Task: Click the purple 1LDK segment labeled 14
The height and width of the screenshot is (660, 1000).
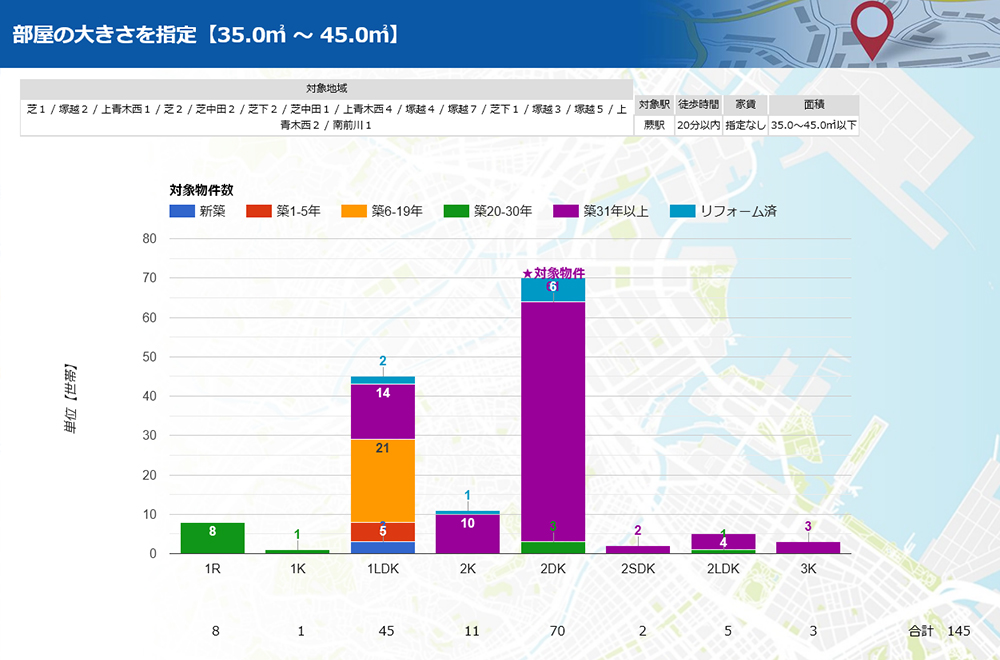Action: pos(383,411)
